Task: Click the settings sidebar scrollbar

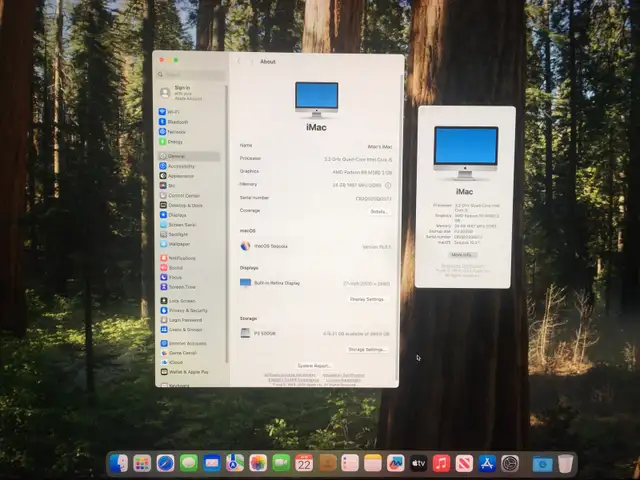Action: click(227, 224)
